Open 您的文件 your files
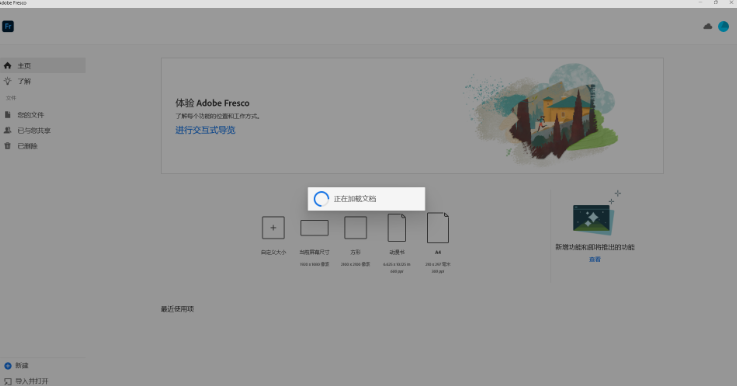Viewport: 737px width, 386px height. click(31, 115)
